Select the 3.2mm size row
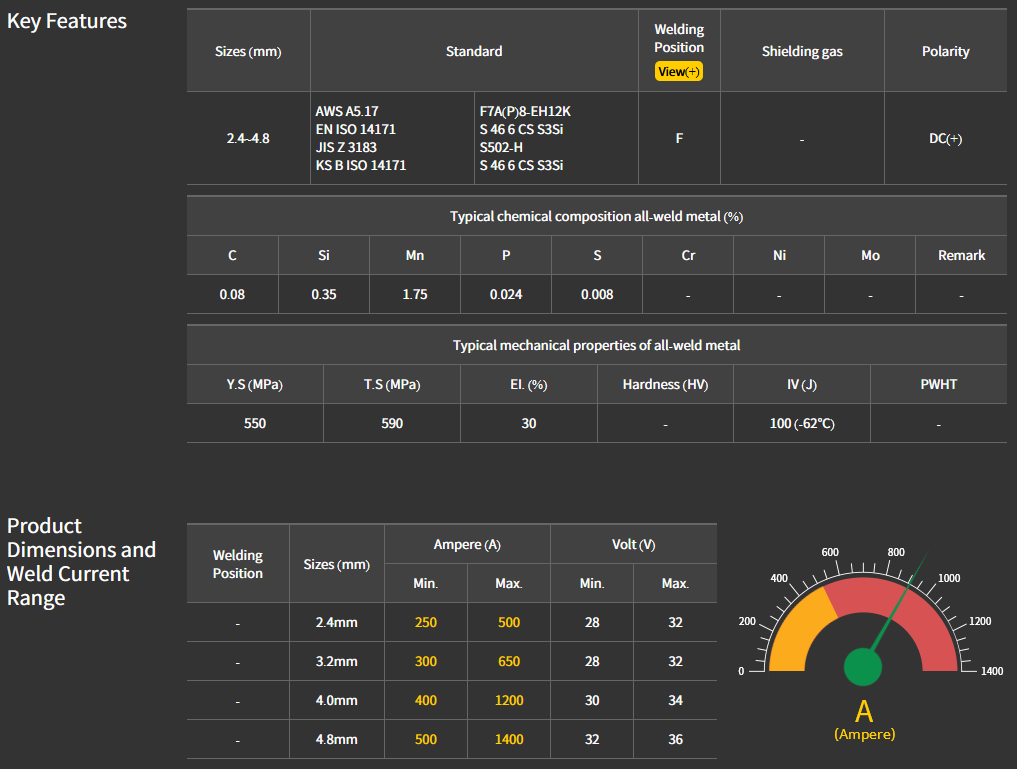Viewport: 1017px width, 769px height. pos(336,661)
